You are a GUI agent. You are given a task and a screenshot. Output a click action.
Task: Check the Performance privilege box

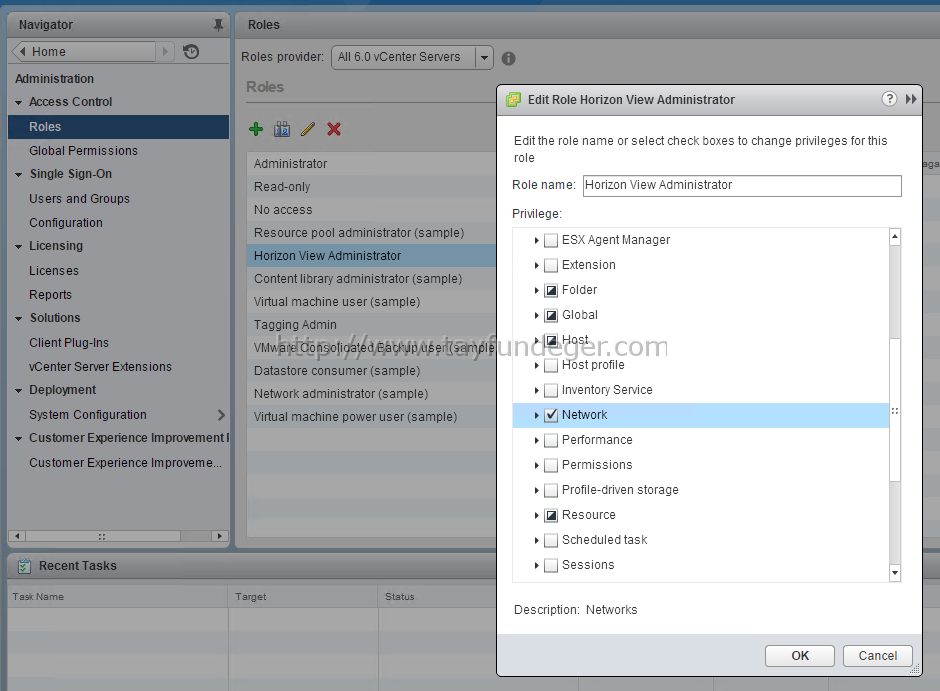[550, 440]
